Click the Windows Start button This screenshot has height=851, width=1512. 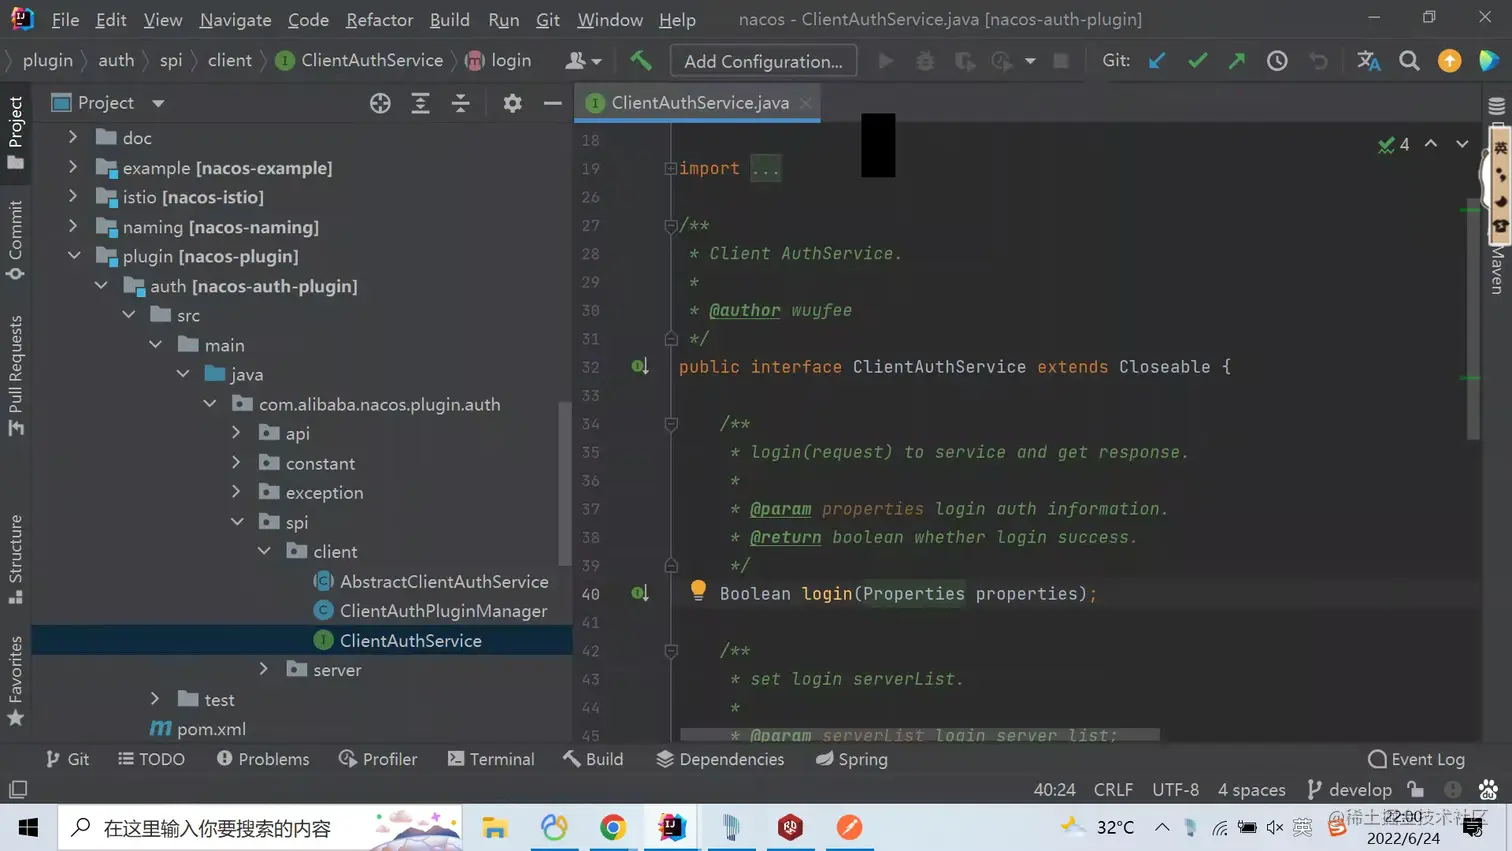point(28,827)
